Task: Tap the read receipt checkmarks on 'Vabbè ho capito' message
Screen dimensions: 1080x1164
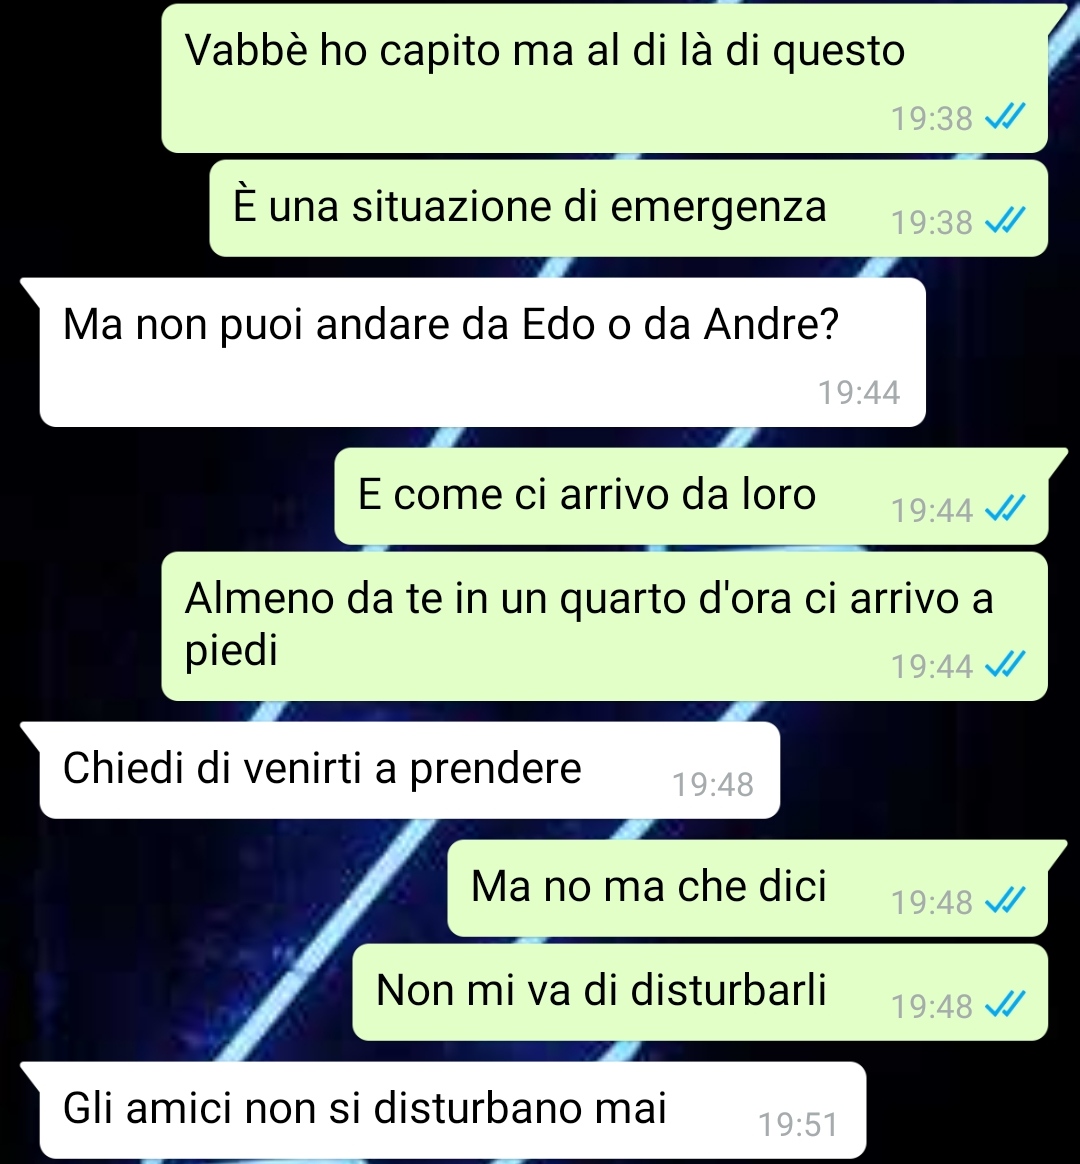Action: click(x=1004, y=117)
